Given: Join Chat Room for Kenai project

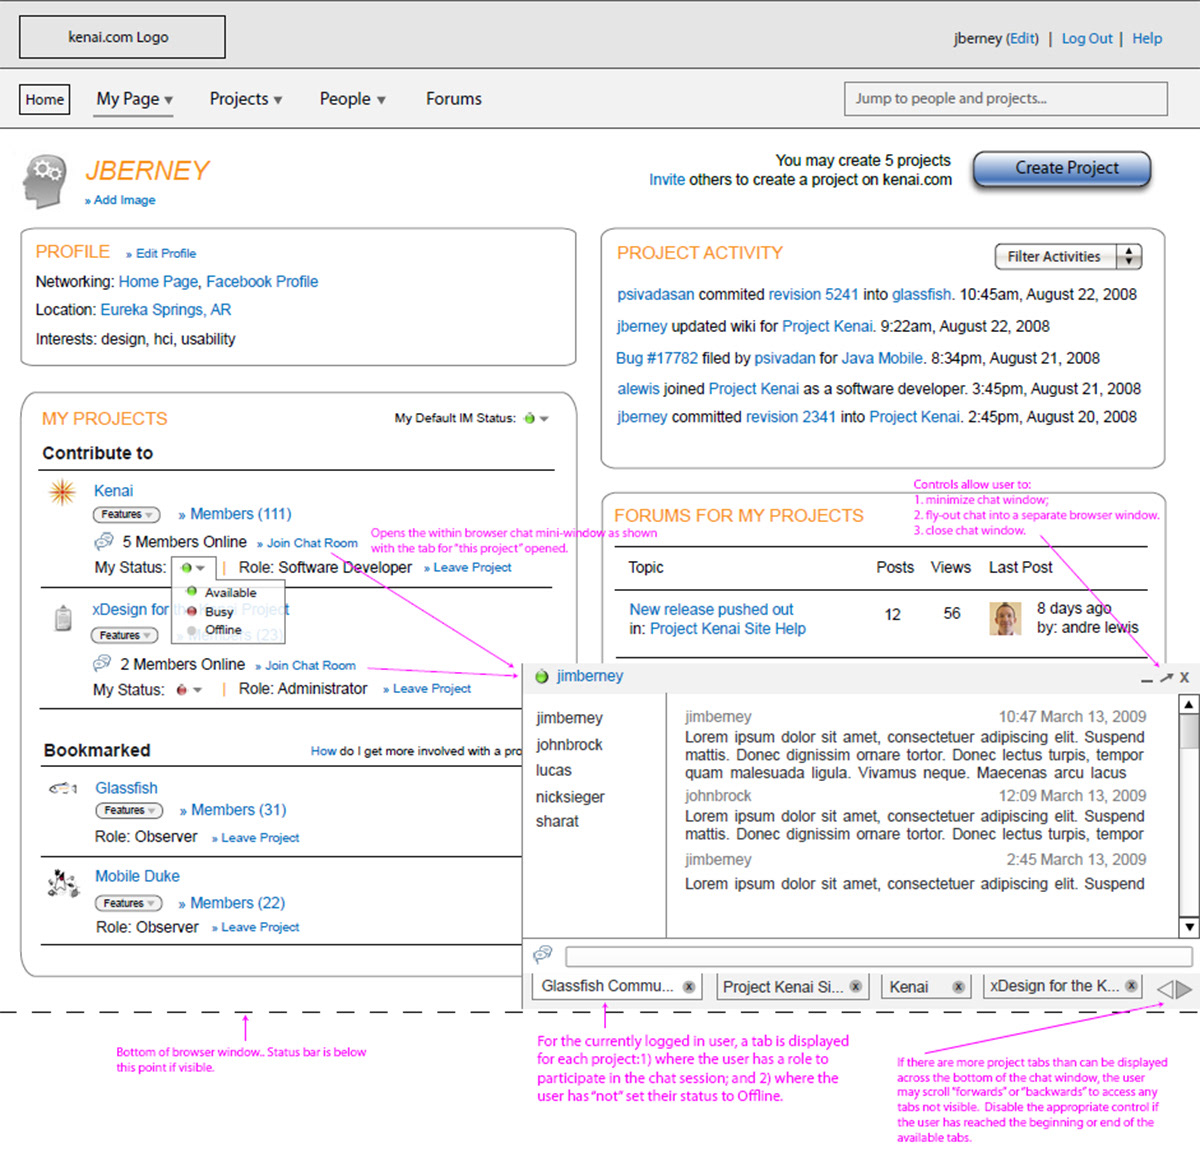Looking at the screenshot, I should click(x=307, y=543).
